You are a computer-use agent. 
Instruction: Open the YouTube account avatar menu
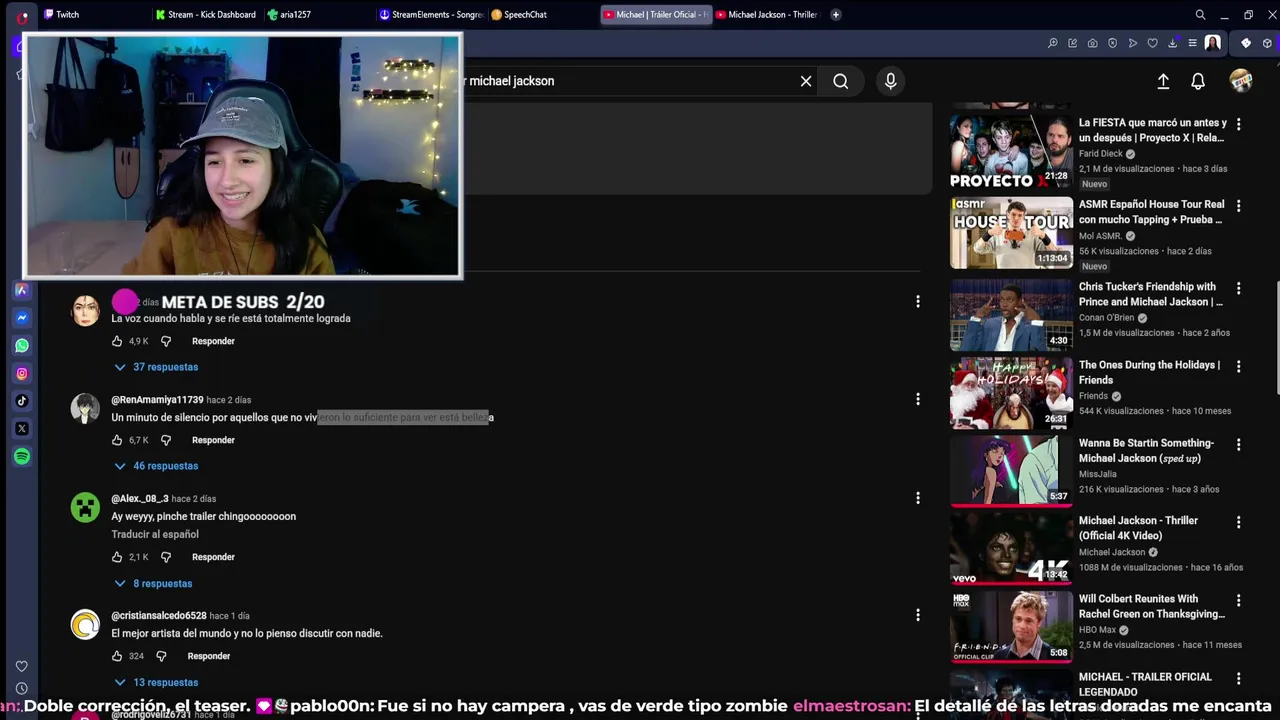click(1241, 81)
